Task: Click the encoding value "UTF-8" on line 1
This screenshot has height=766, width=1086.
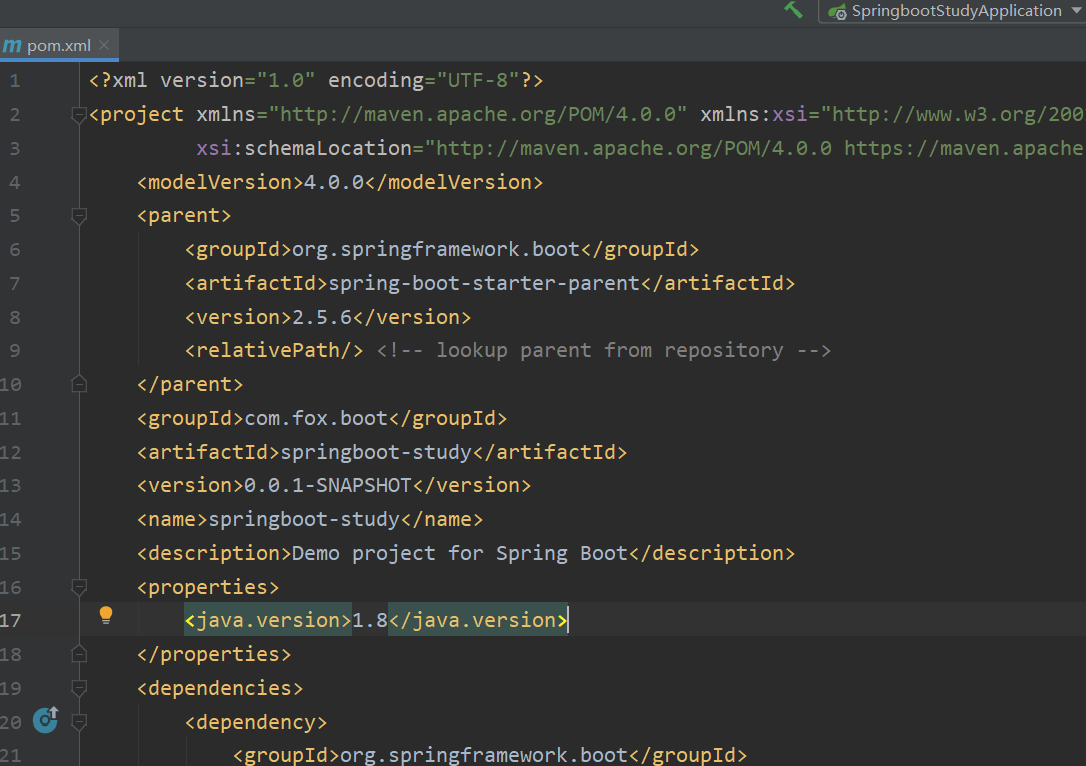Action: click(478, 80)
